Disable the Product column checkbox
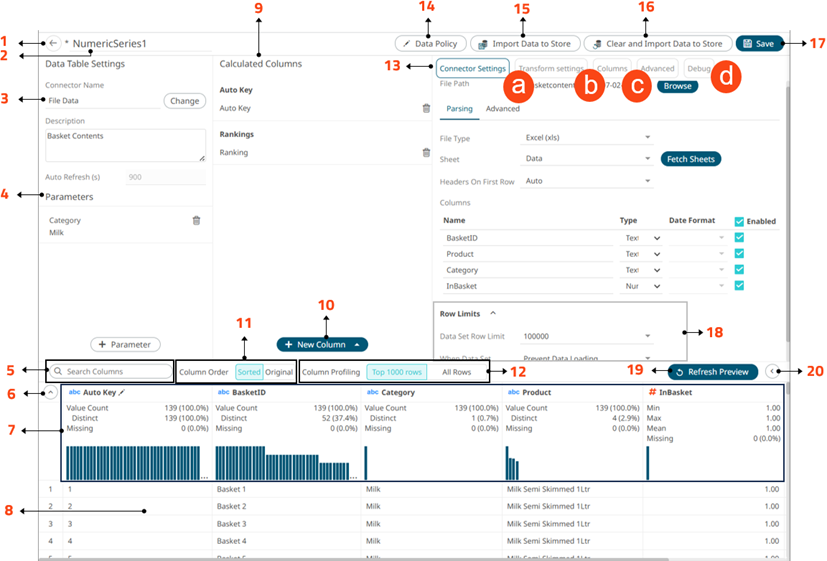The height and width of the screenshot is (561, 827). 739,254
